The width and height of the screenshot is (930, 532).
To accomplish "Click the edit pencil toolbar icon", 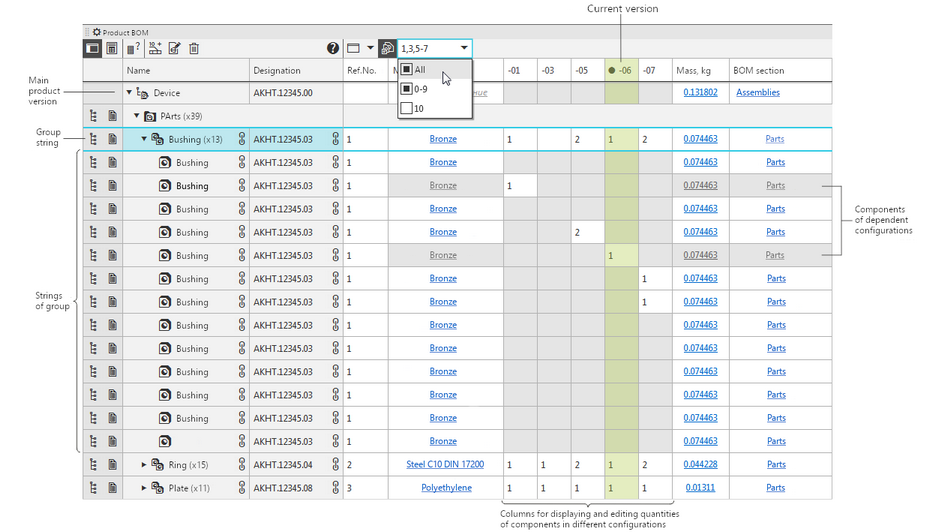I will (x=174, y=49).
